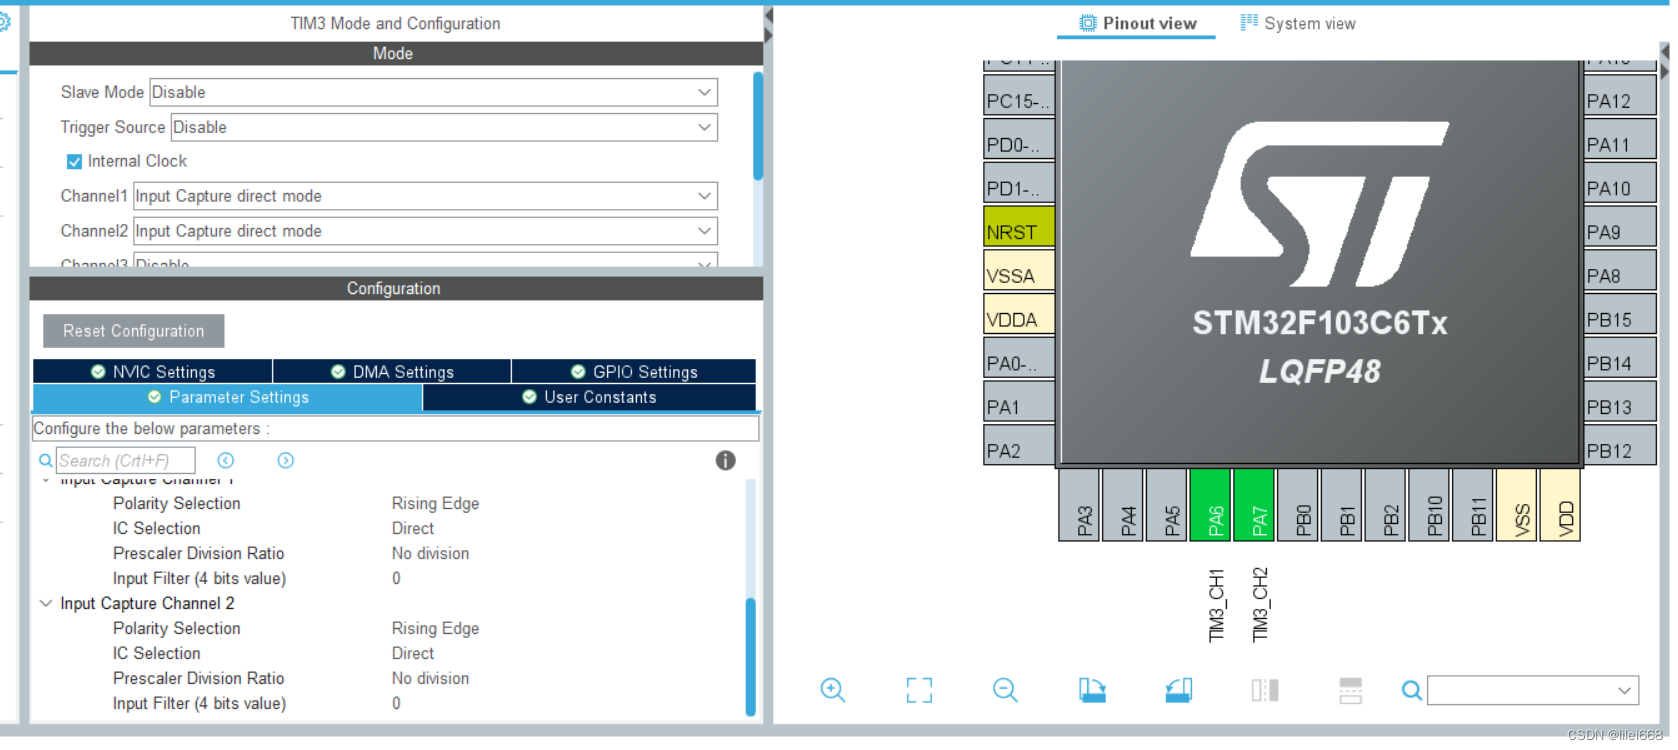Open the GPIO Settings tab
This screenshot has height=750, width=1678.
(634, 371)
